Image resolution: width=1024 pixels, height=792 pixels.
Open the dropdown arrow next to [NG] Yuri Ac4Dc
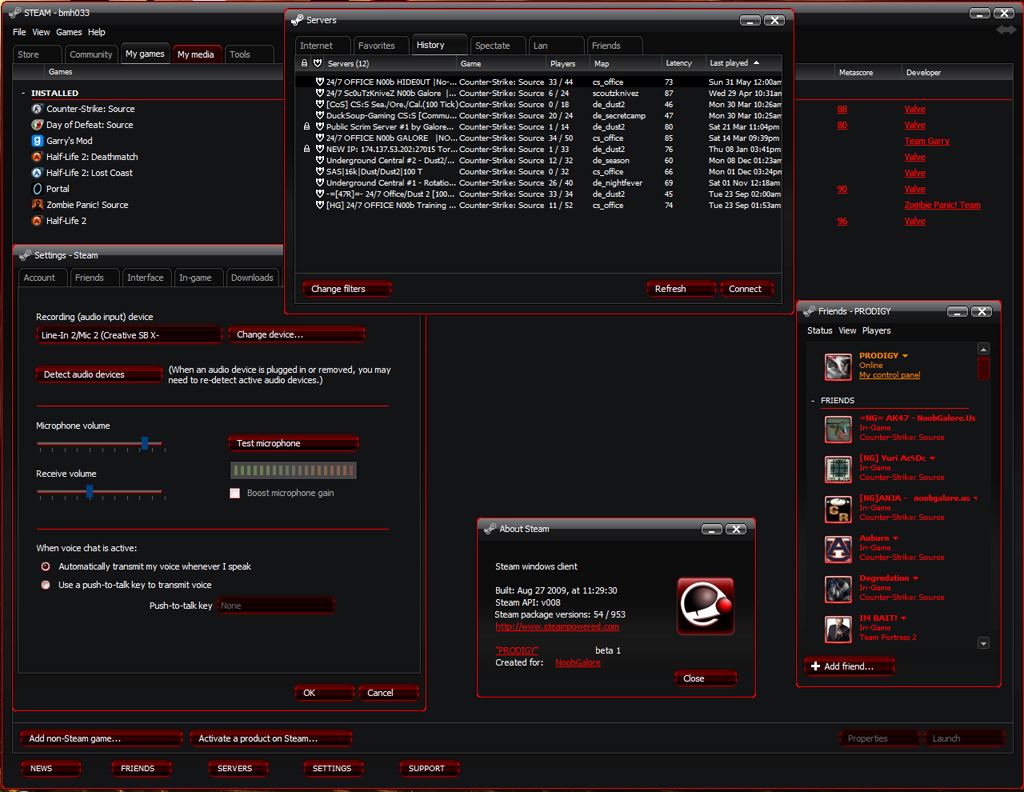point(932,458)
